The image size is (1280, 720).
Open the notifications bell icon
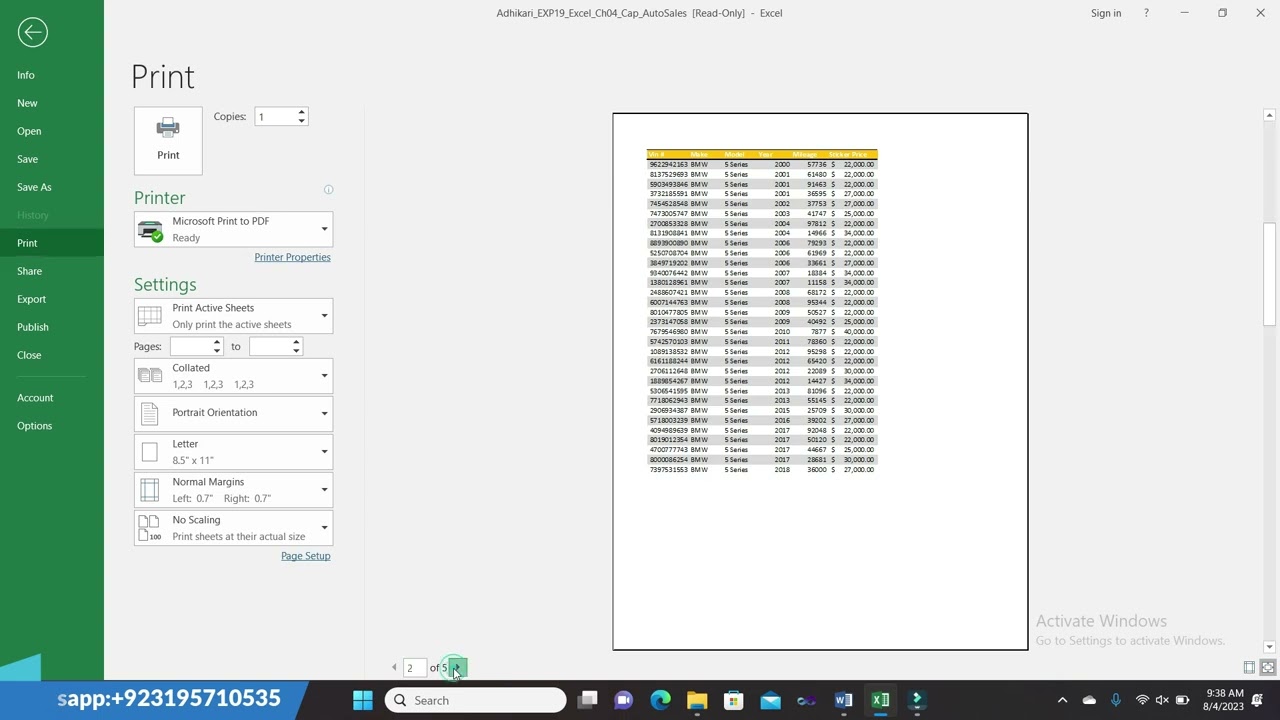[1258, 700]
